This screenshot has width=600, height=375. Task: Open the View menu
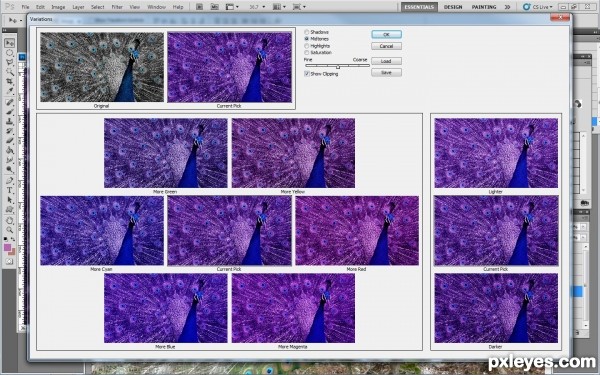pyautogui.click(x=135, y=7)
